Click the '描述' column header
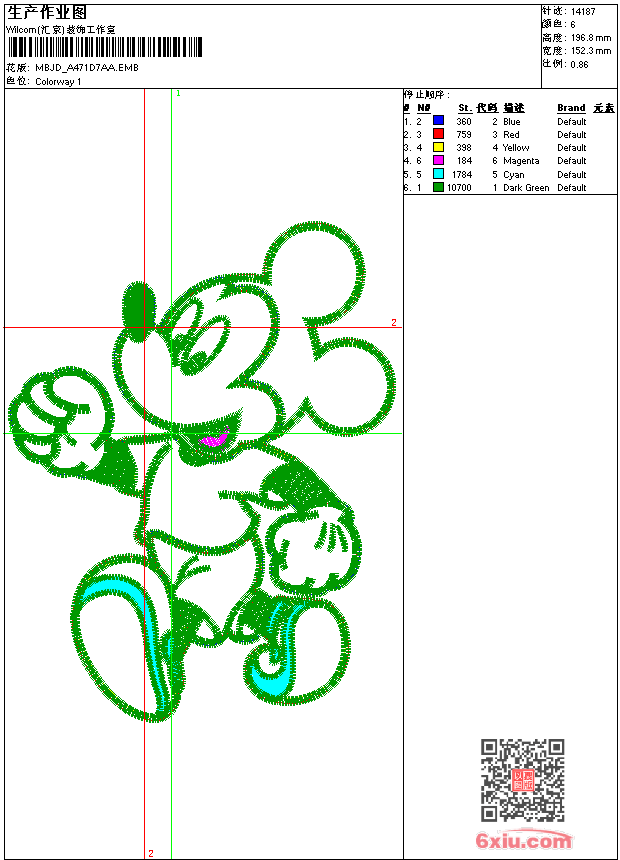Screen dimensions: 620x860 coord(514,108)
